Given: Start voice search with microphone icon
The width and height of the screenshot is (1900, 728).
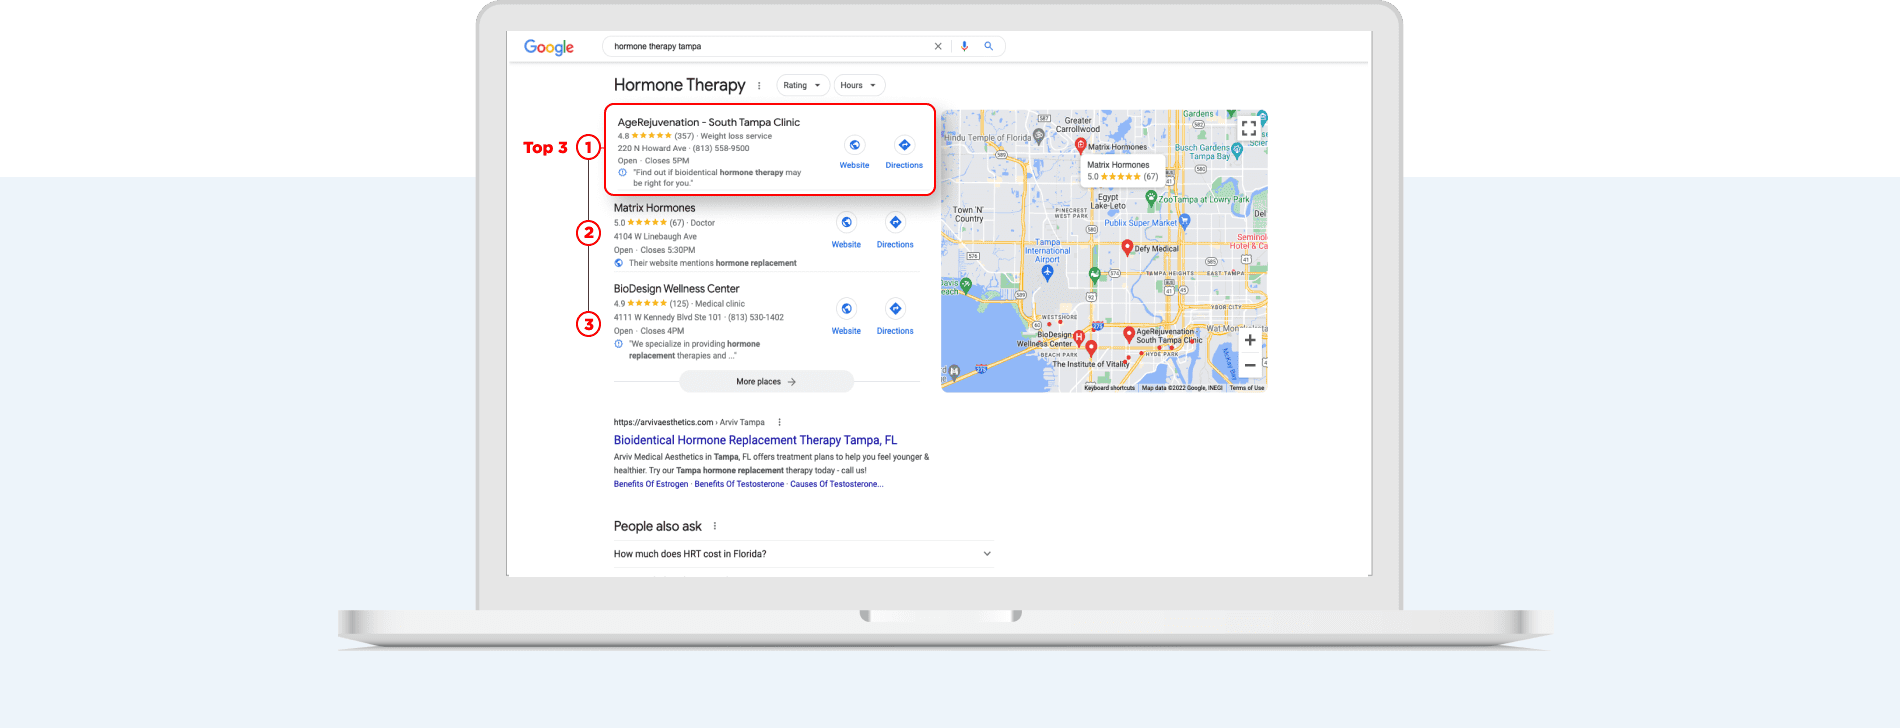Looking at the screenshot, I should (965, 46).
